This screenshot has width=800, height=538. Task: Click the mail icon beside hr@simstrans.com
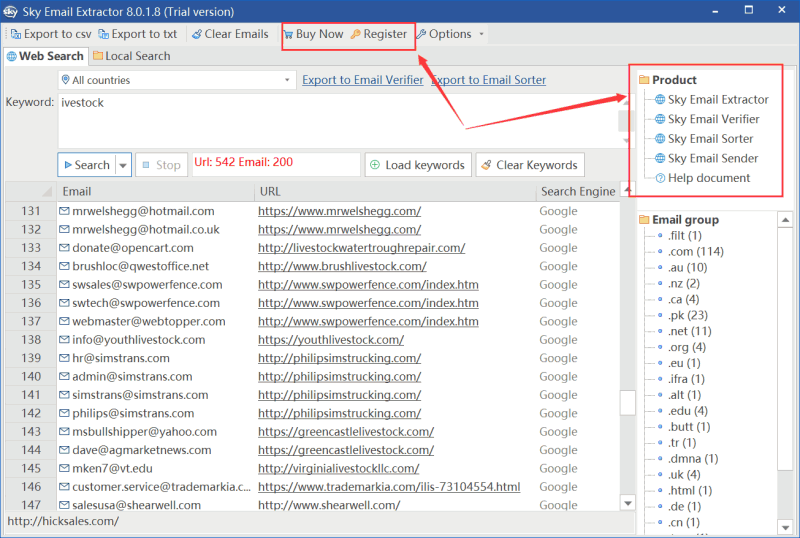tap(64, 358)
